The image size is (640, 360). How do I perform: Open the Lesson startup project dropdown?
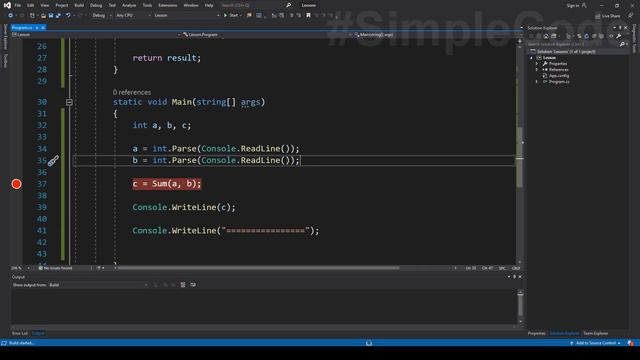click(187, 16)
